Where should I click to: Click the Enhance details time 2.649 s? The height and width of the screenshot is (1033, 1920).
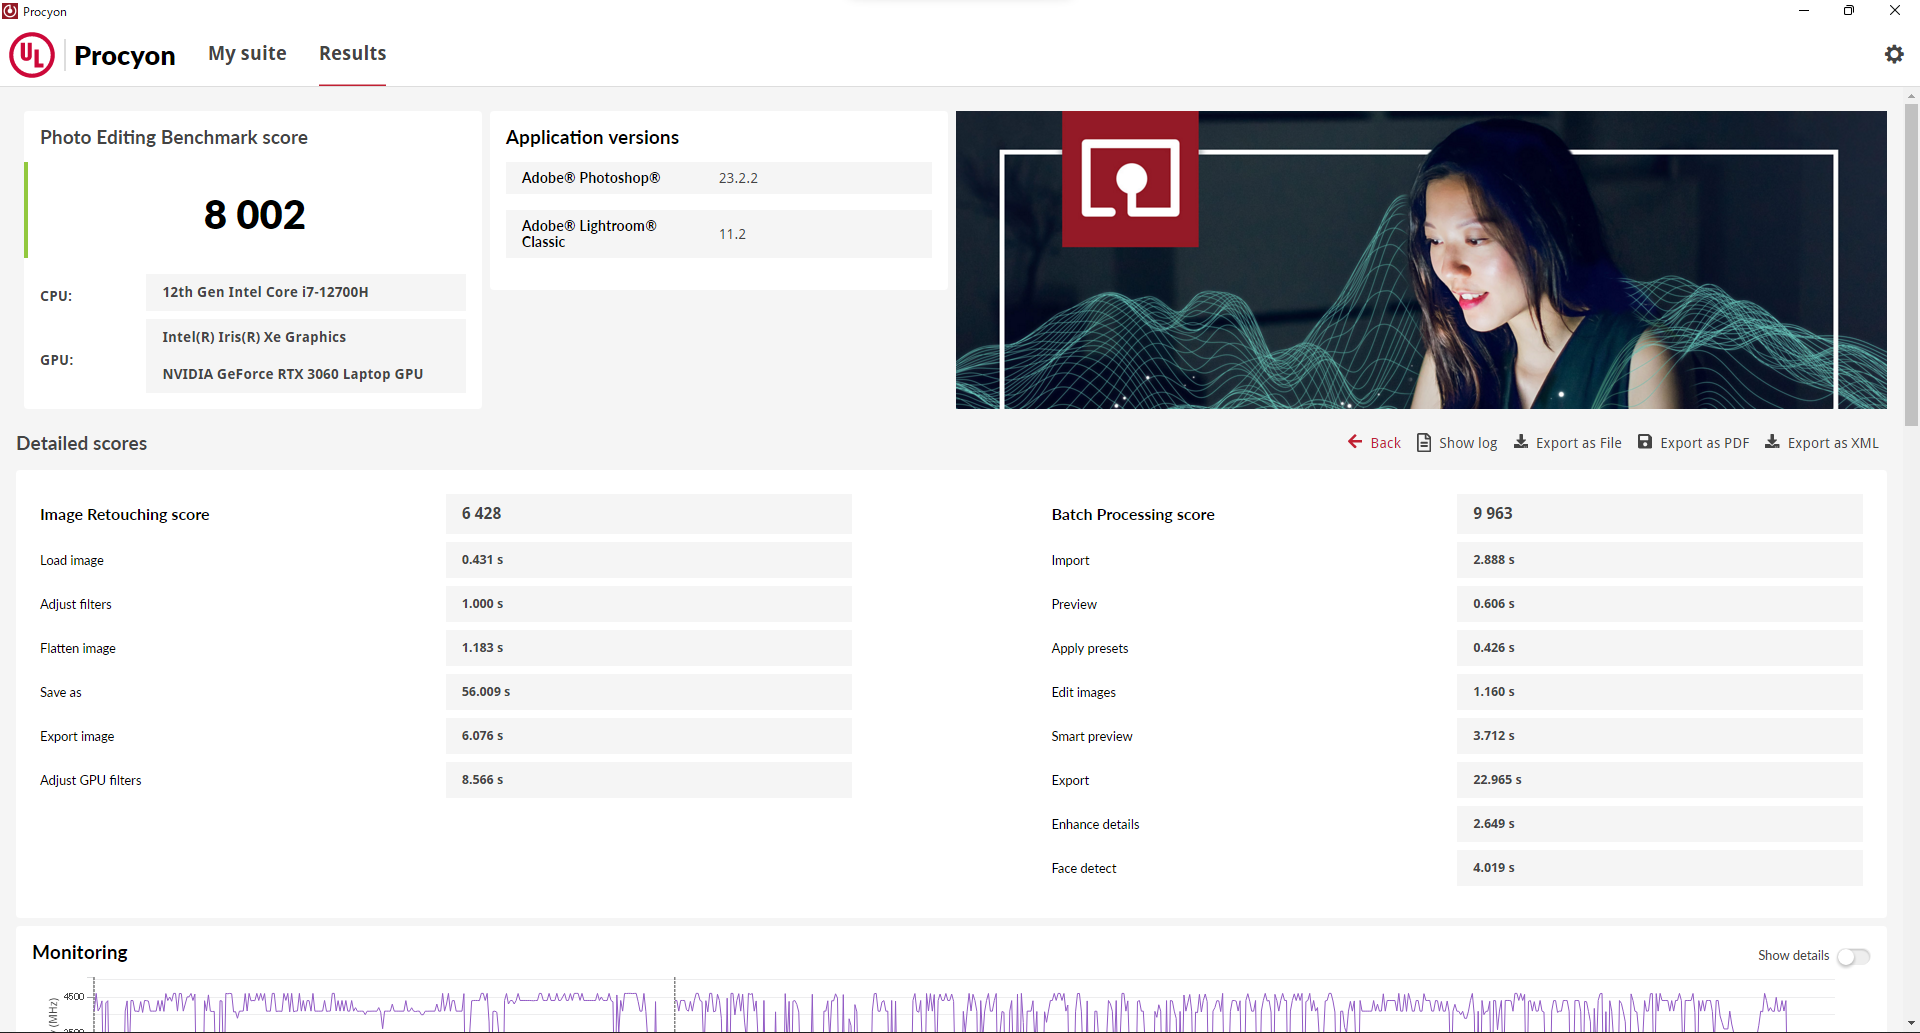pyautogui.click(x=1493, y=824)
